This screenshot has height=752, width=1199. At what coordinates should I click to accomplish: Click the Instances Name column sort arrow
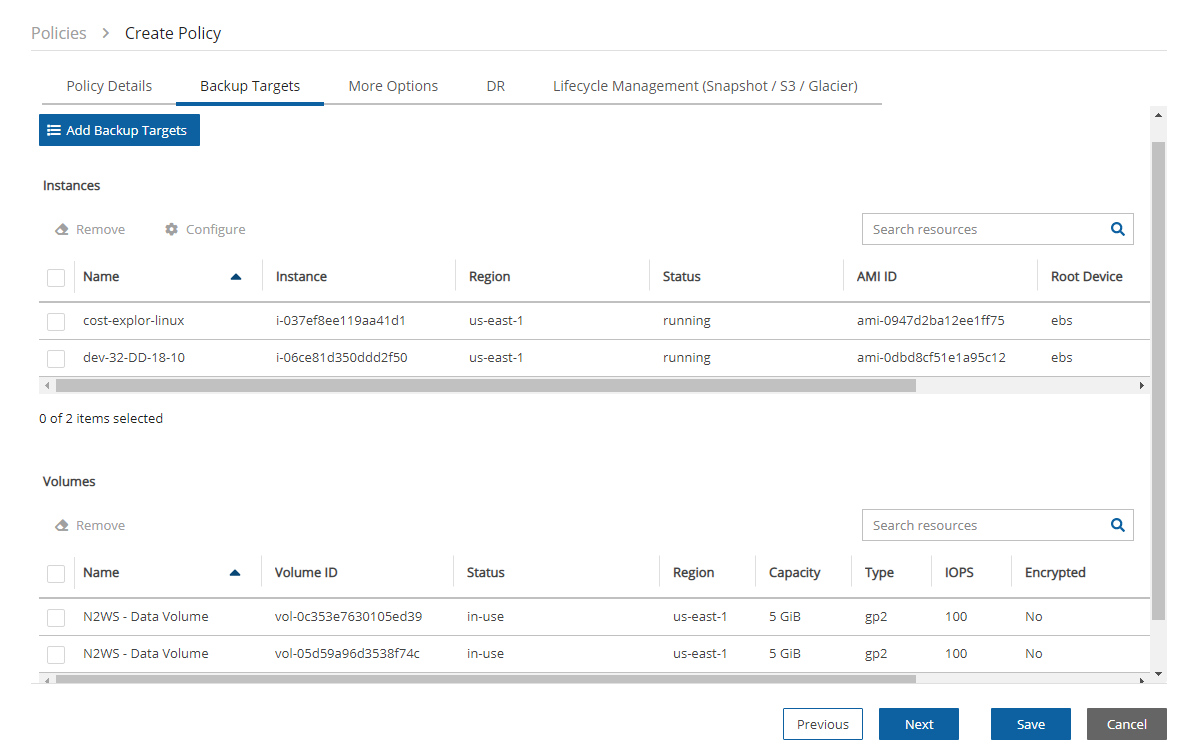point(236,277)
